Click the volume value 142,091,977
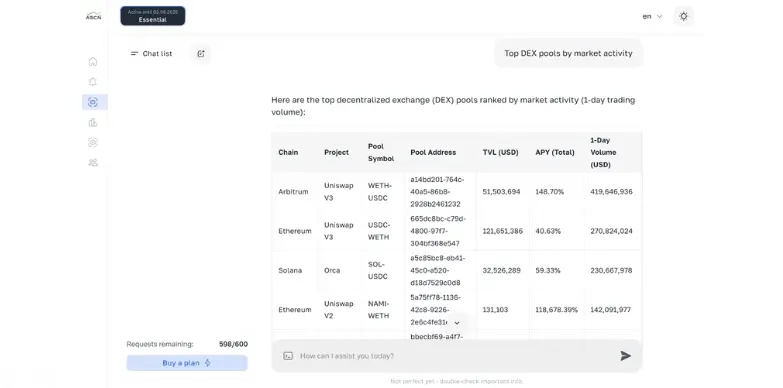The height and width of the screenshot is (388, 783). pyautogui.click(x=610, y=310)
